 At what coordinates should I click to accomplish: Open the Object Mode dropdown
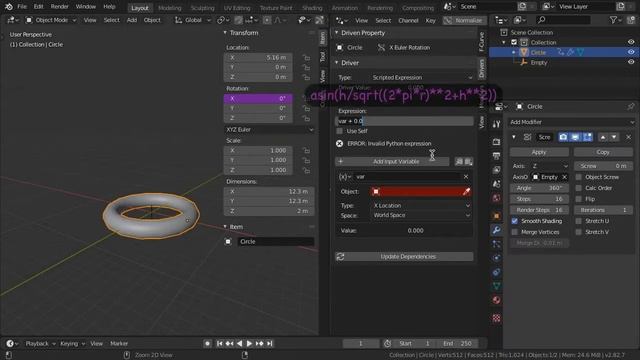tap(51, 20)
